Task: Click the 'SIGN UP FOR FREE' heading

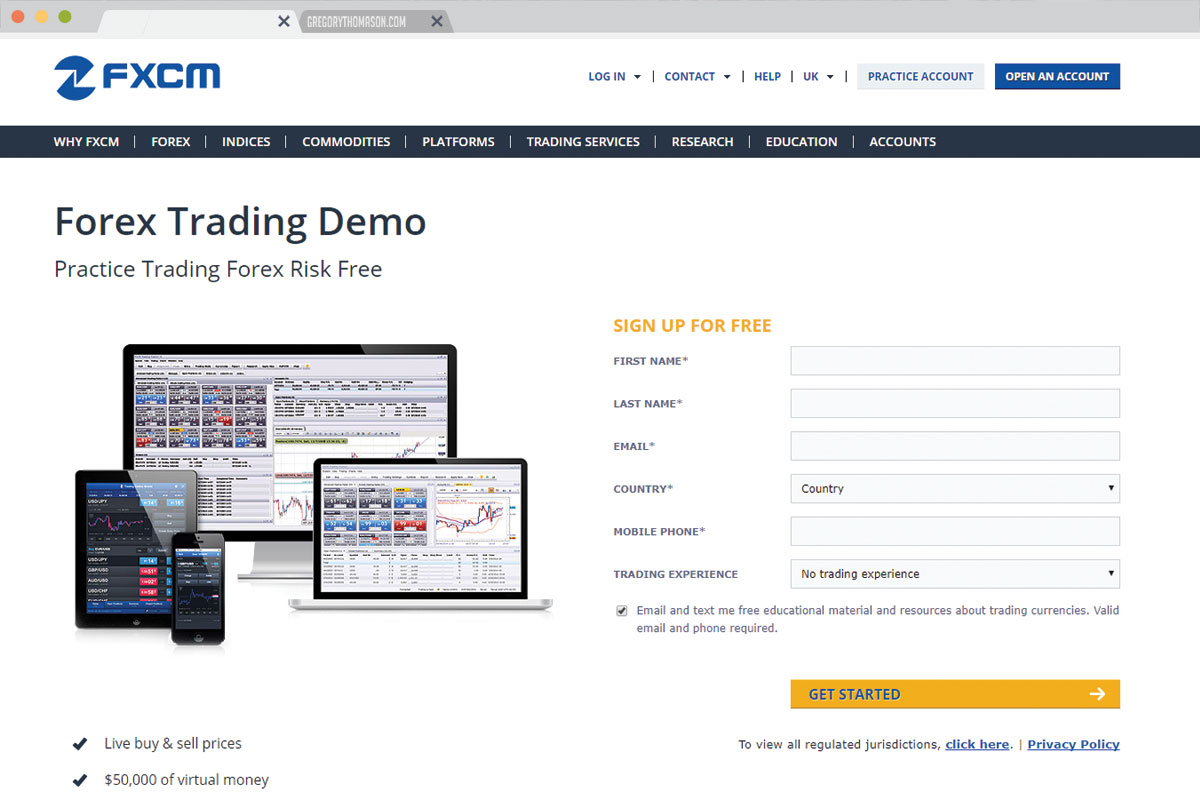Action: click(692, 326)
